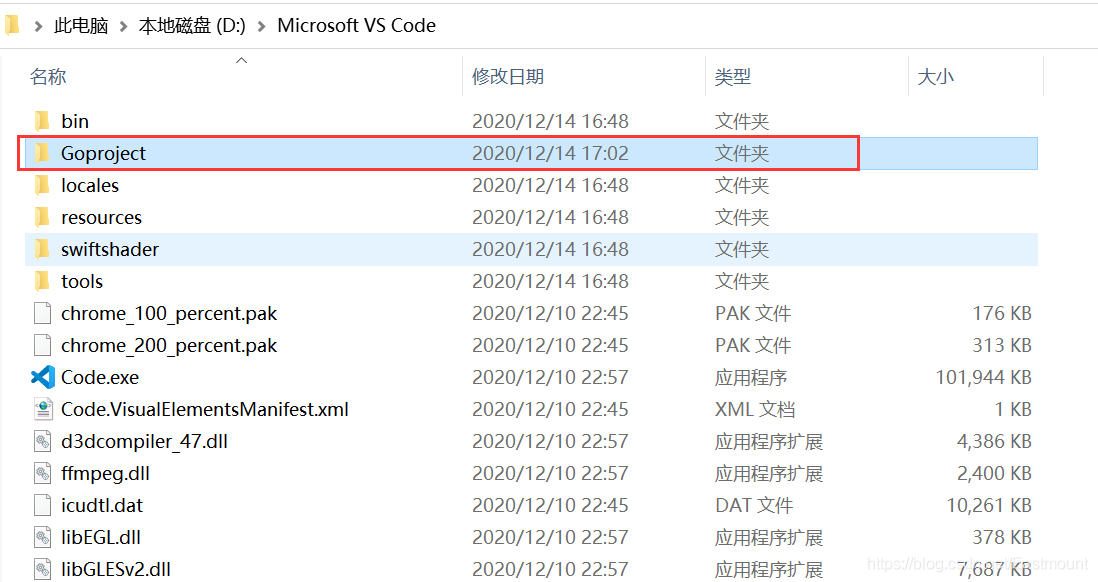The height and width of the screenshot is (582, 1098).
Task: Select the chrome_100_percent.pak file name
Action: 169,314
